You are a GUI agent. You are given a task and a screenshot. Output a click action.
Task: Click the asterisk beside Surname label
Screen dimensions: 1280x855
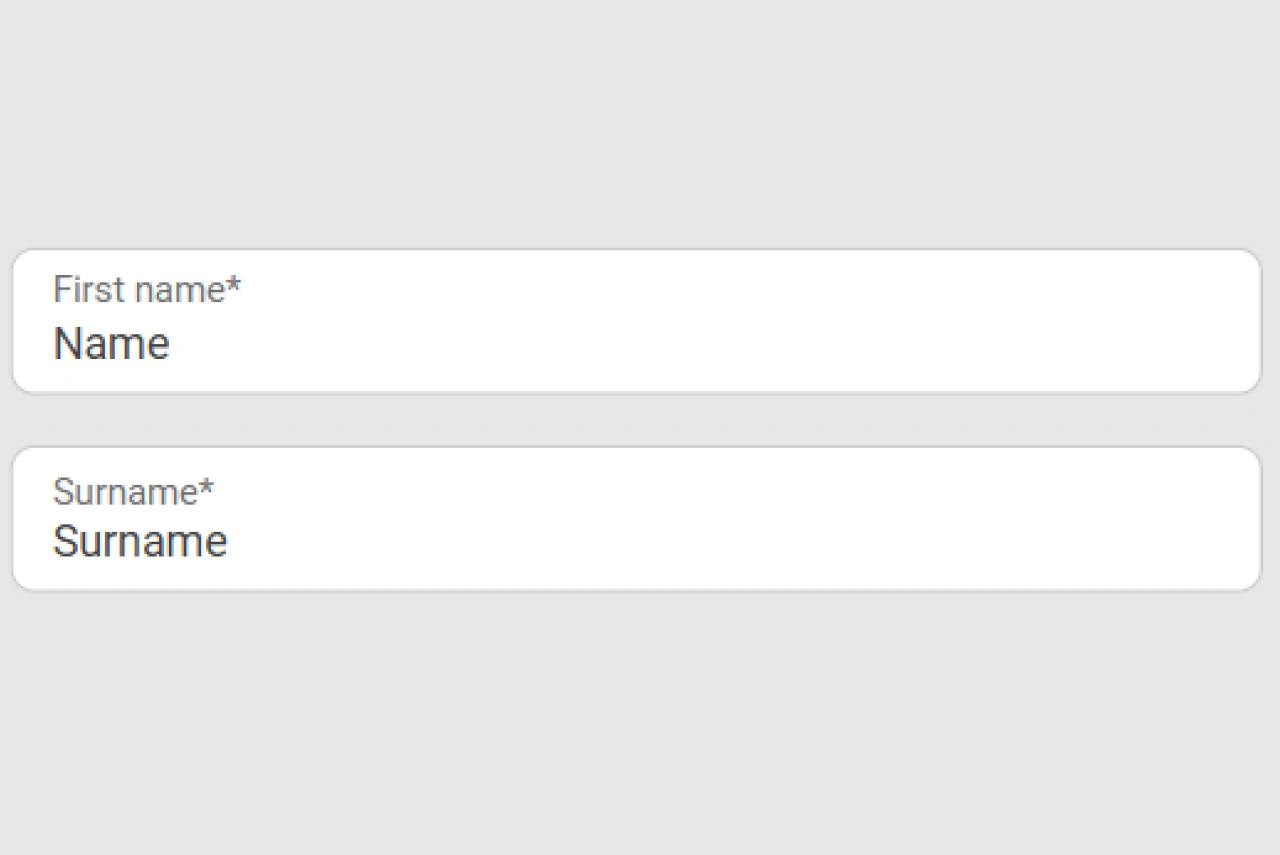coord(206,487)
